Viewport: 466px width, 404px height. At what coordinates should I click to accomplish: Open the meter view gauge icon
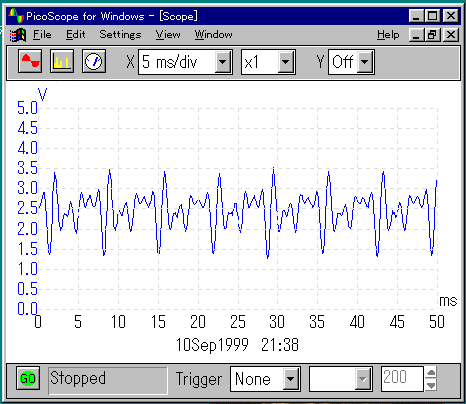click(x=94, y=61)
